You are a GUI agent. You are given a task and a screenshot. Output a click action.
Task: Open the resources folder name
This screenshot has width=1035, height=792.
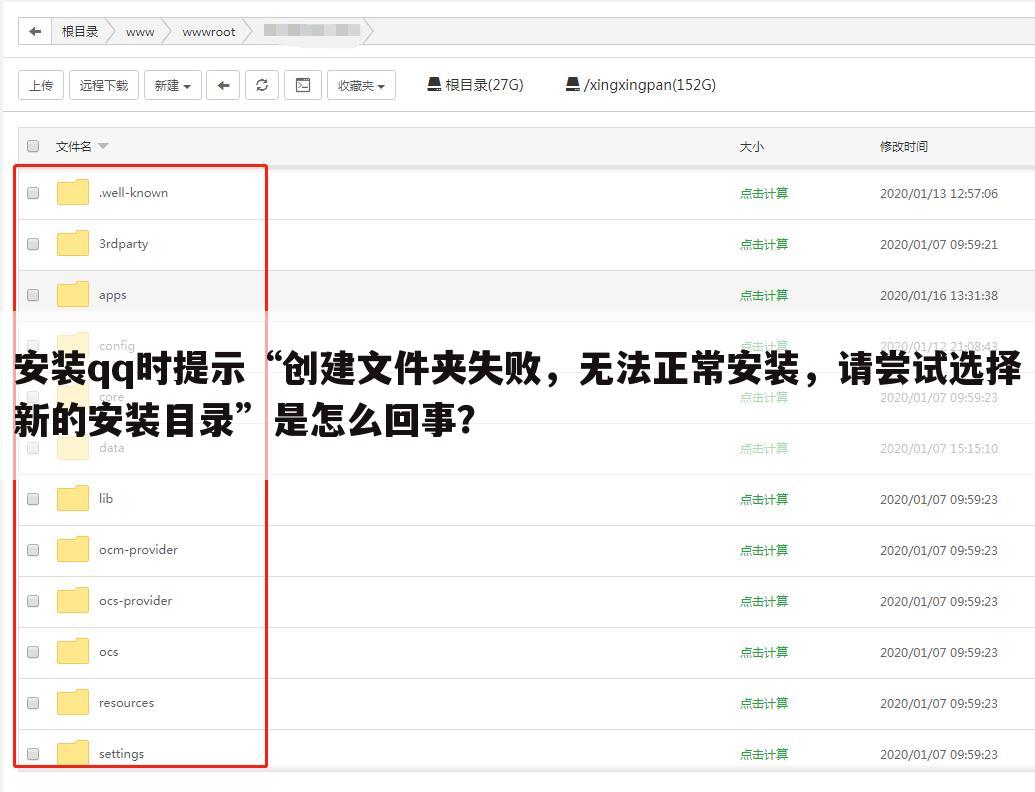click(126, 703)
